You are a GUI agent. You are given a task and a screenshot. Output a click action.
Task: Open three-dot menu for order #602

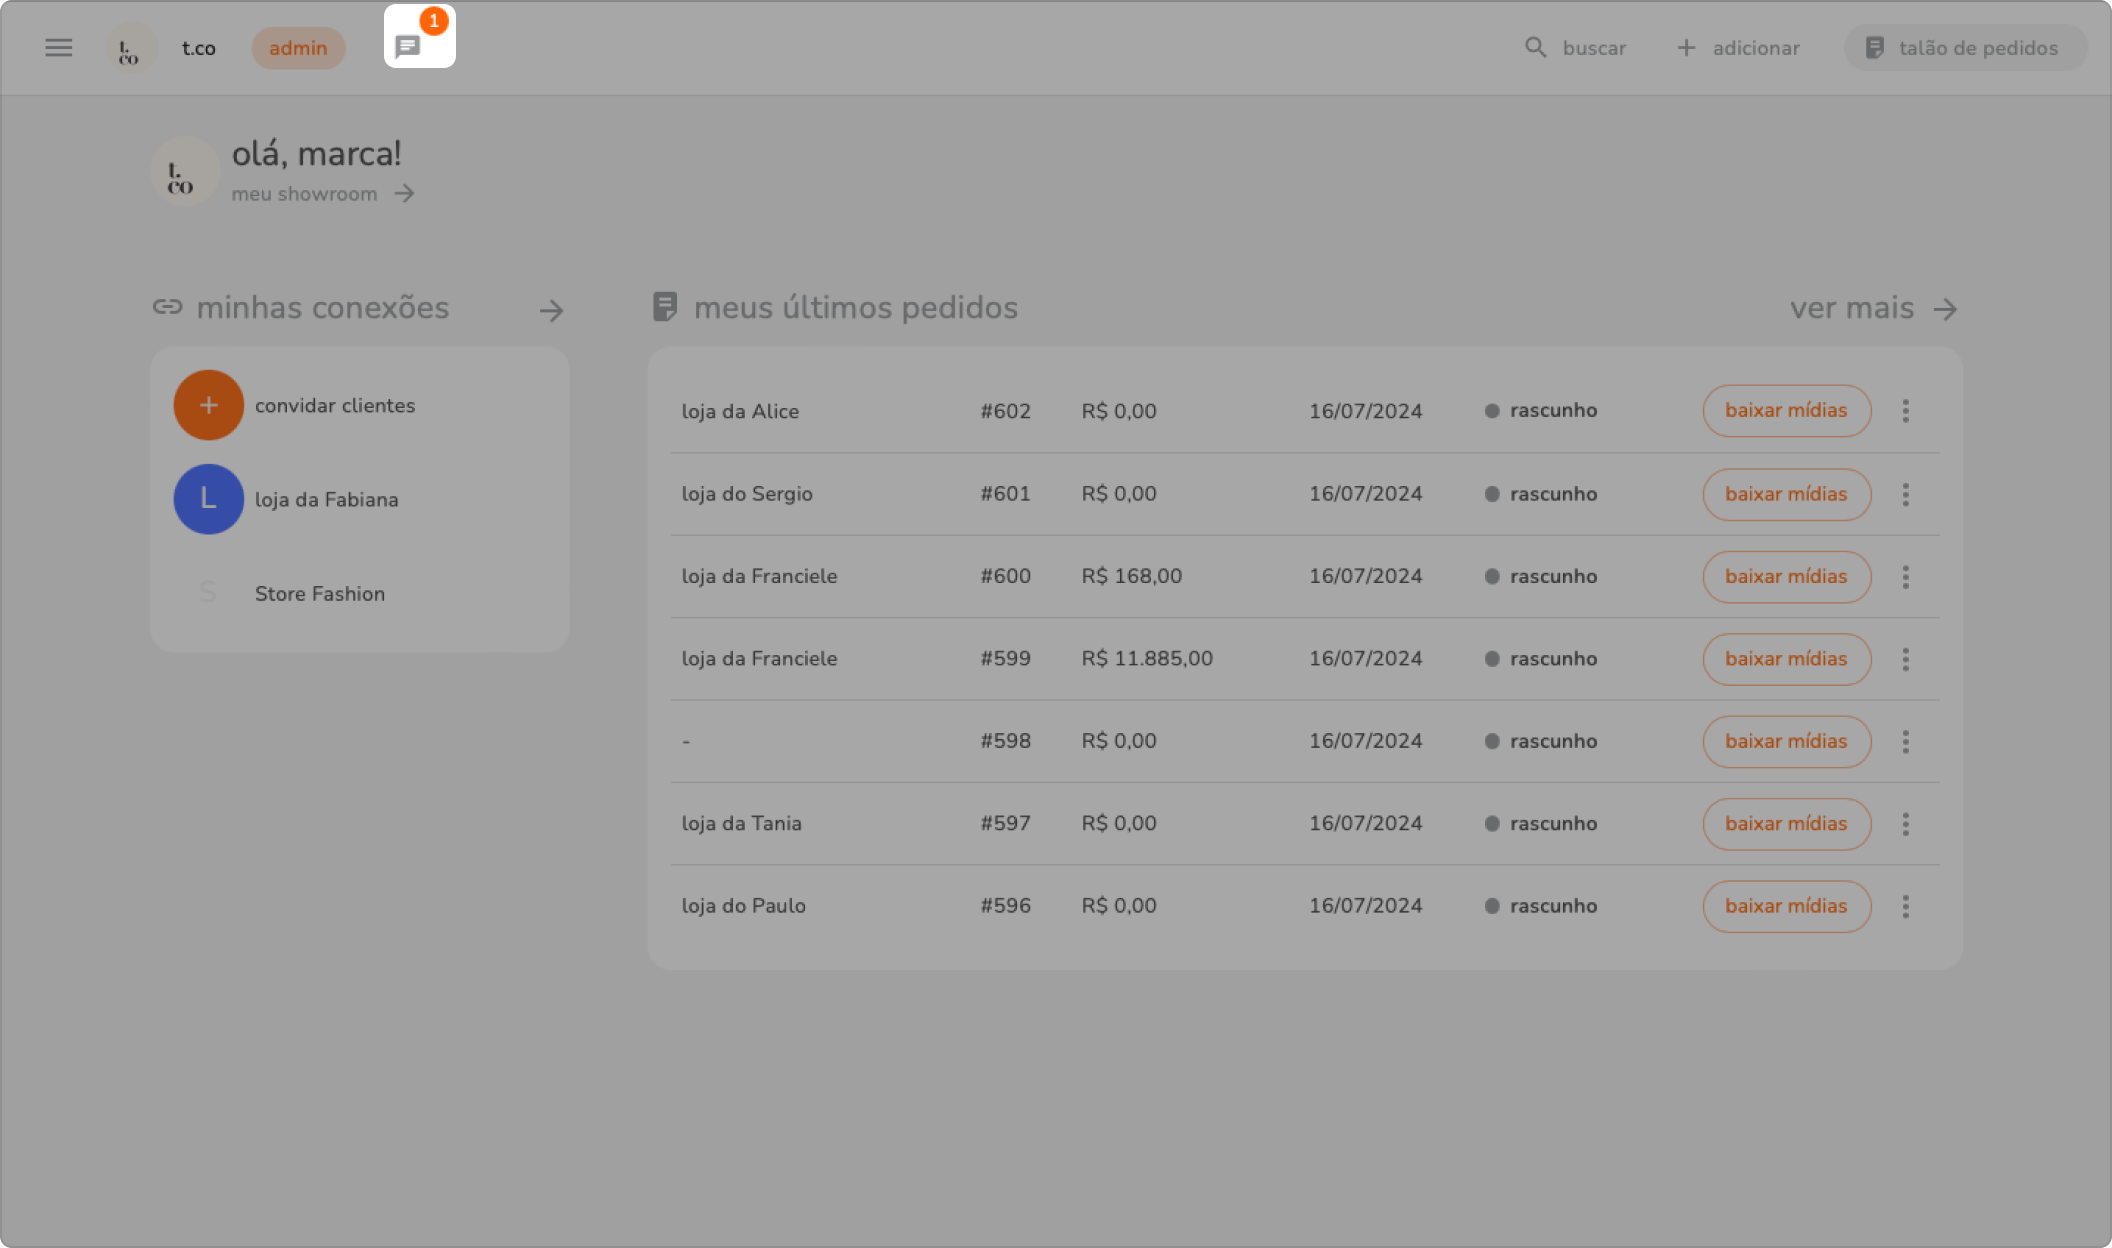1905,411
